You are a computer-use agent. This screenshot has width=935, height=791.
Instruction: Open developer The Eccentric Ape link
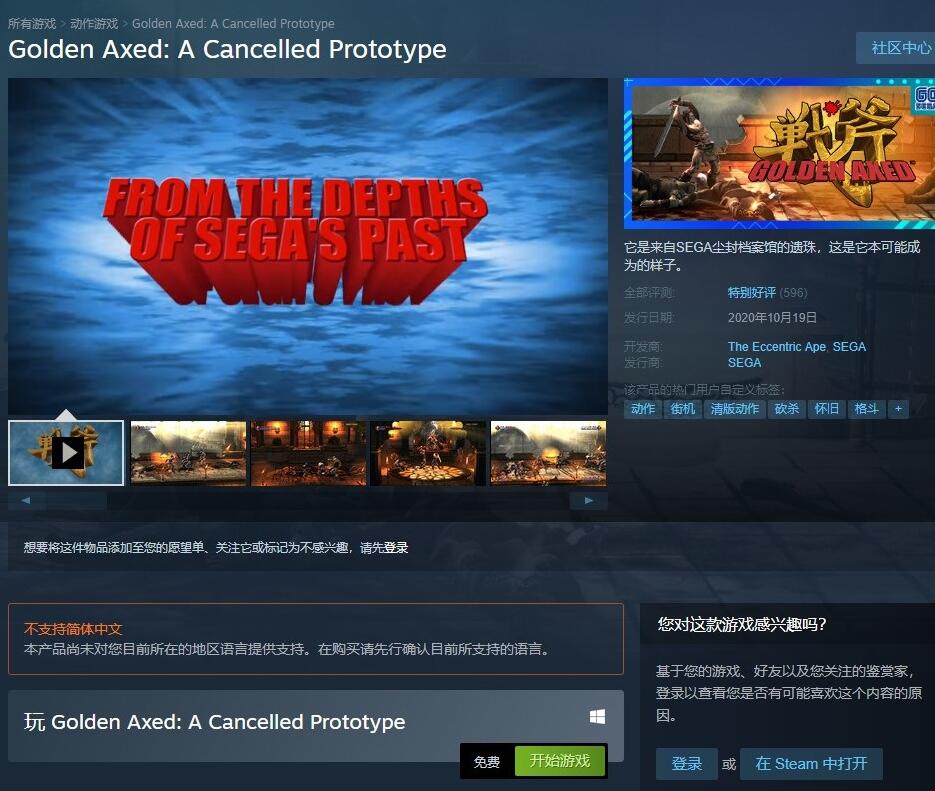click(776, 347)
